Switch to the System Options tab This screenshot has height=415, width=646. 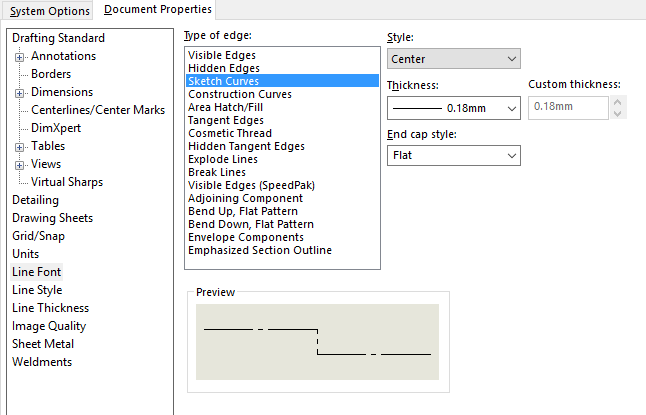pos(49,11)
